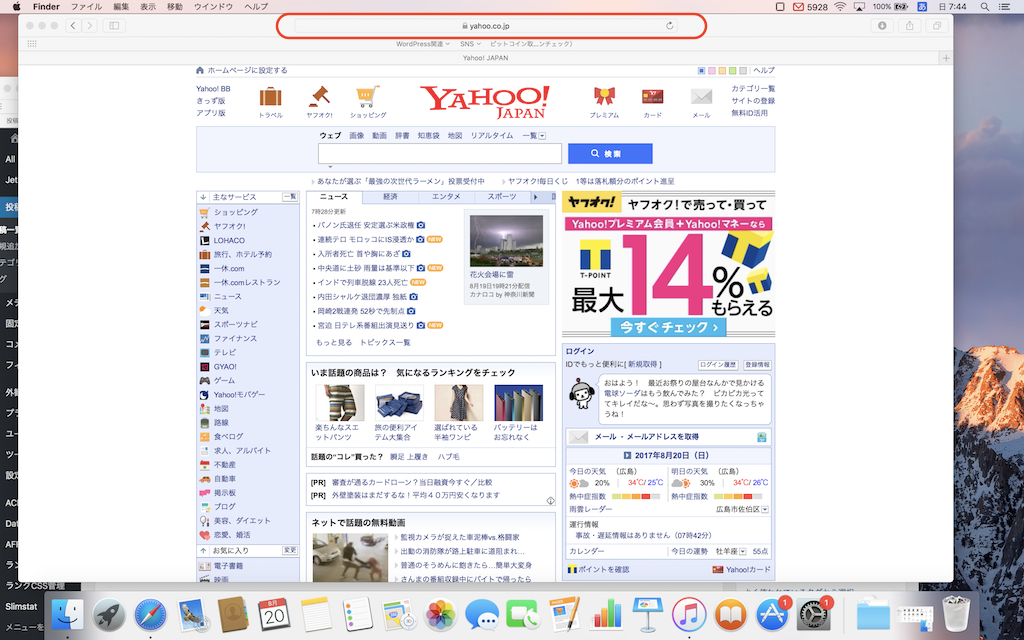This screenshot has width=1024, height=640.
Task: Click the blue 検索 search button
Action: [610, 153]
